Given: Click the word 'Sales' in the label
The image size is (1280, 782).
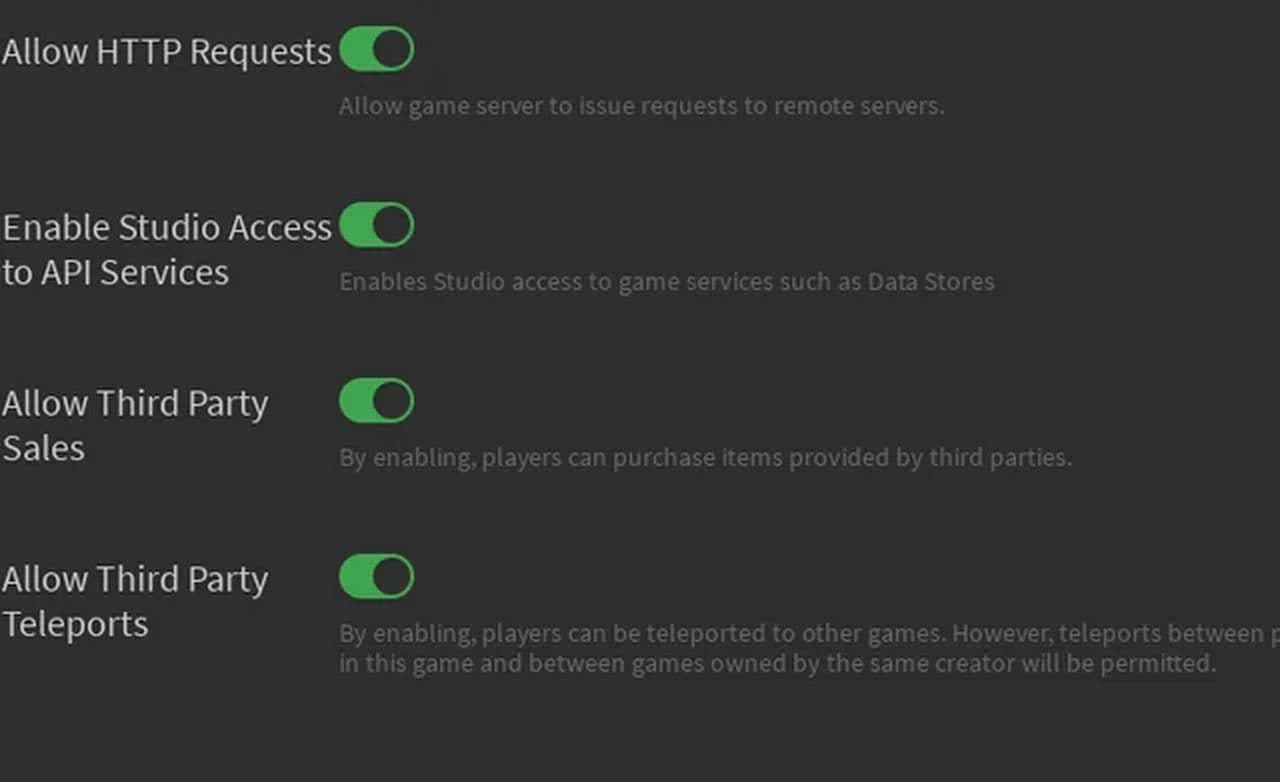Looking at the screenshot, I should (x=44, y=448).
